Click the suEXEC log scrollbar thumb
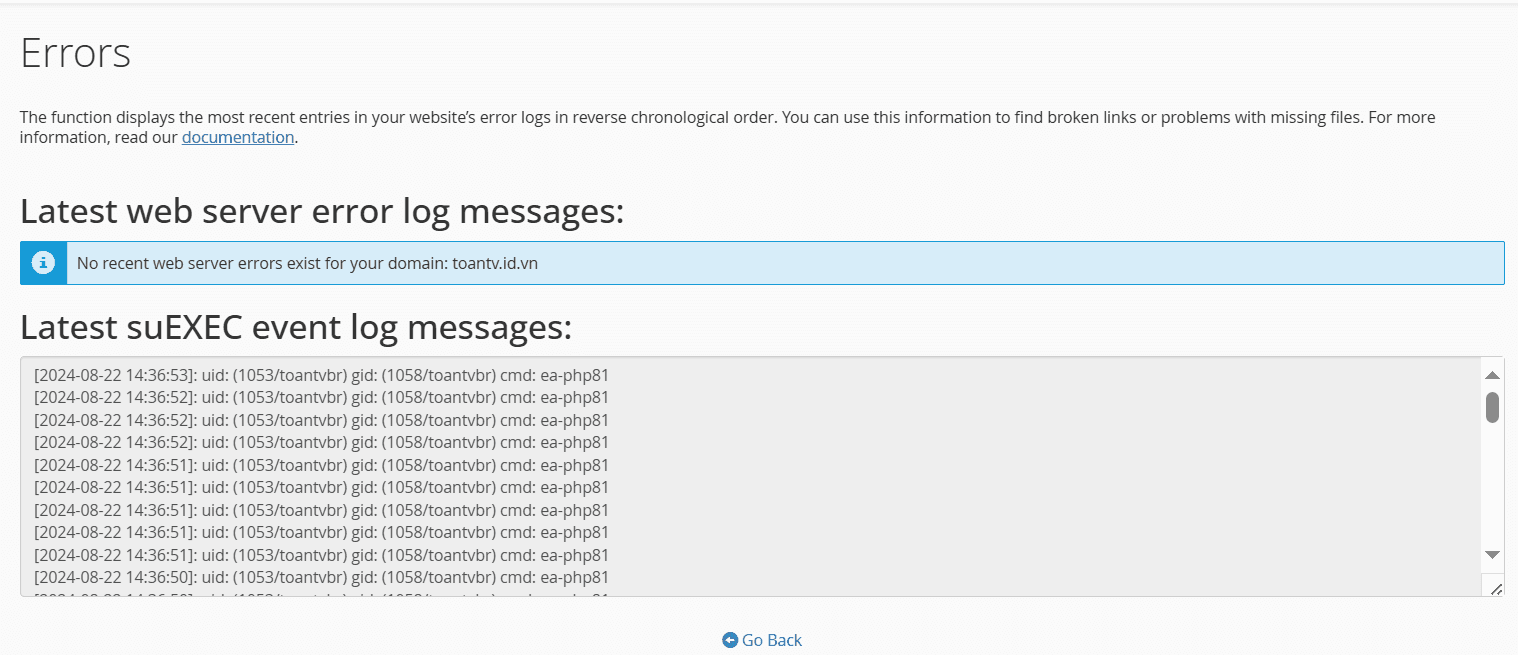1518x655 pixels. [1492, 407]
